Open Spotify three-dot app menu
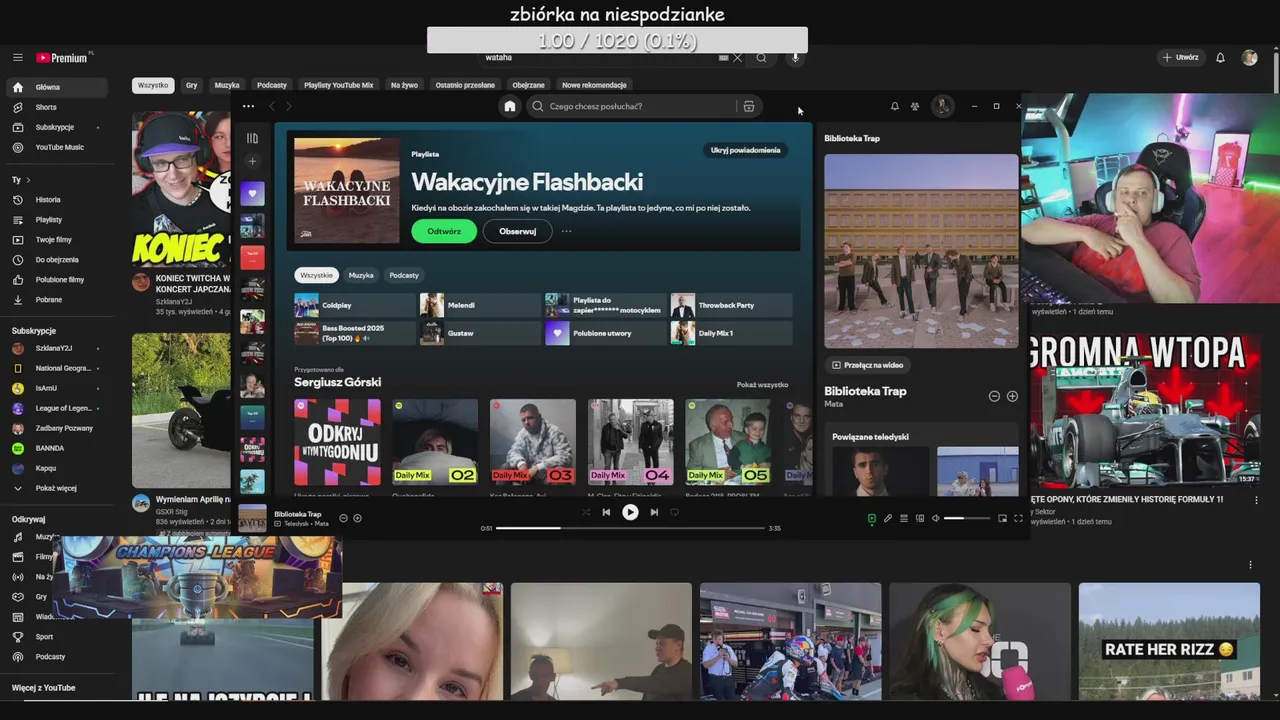Screen dimensions: 1280x720 [248, 106]
